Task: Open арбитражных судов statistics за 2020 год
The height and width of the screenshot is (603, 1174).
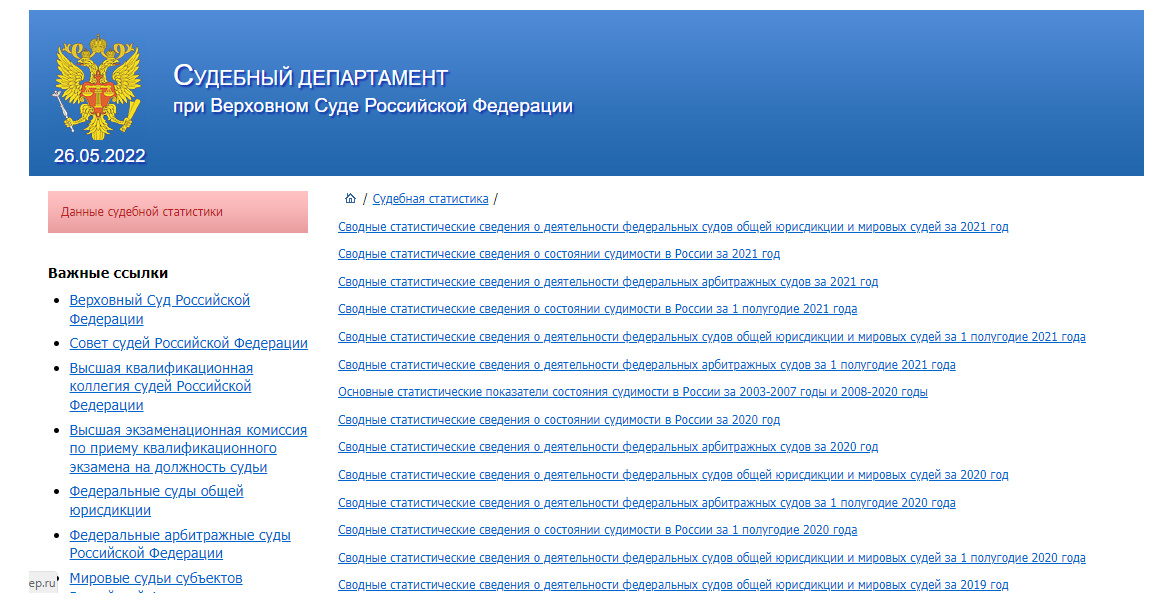Action: click(x=607, y=447)
